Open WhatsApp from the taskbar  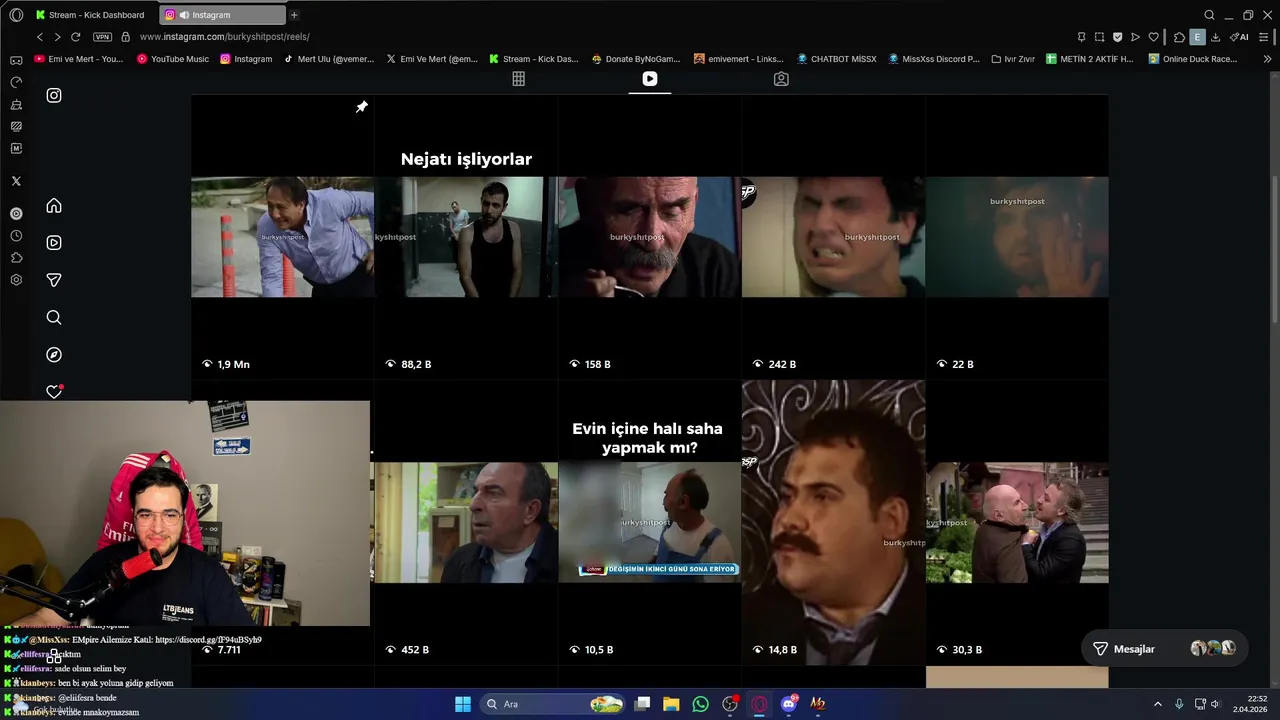pyautogui.click(x=700, y=704)
